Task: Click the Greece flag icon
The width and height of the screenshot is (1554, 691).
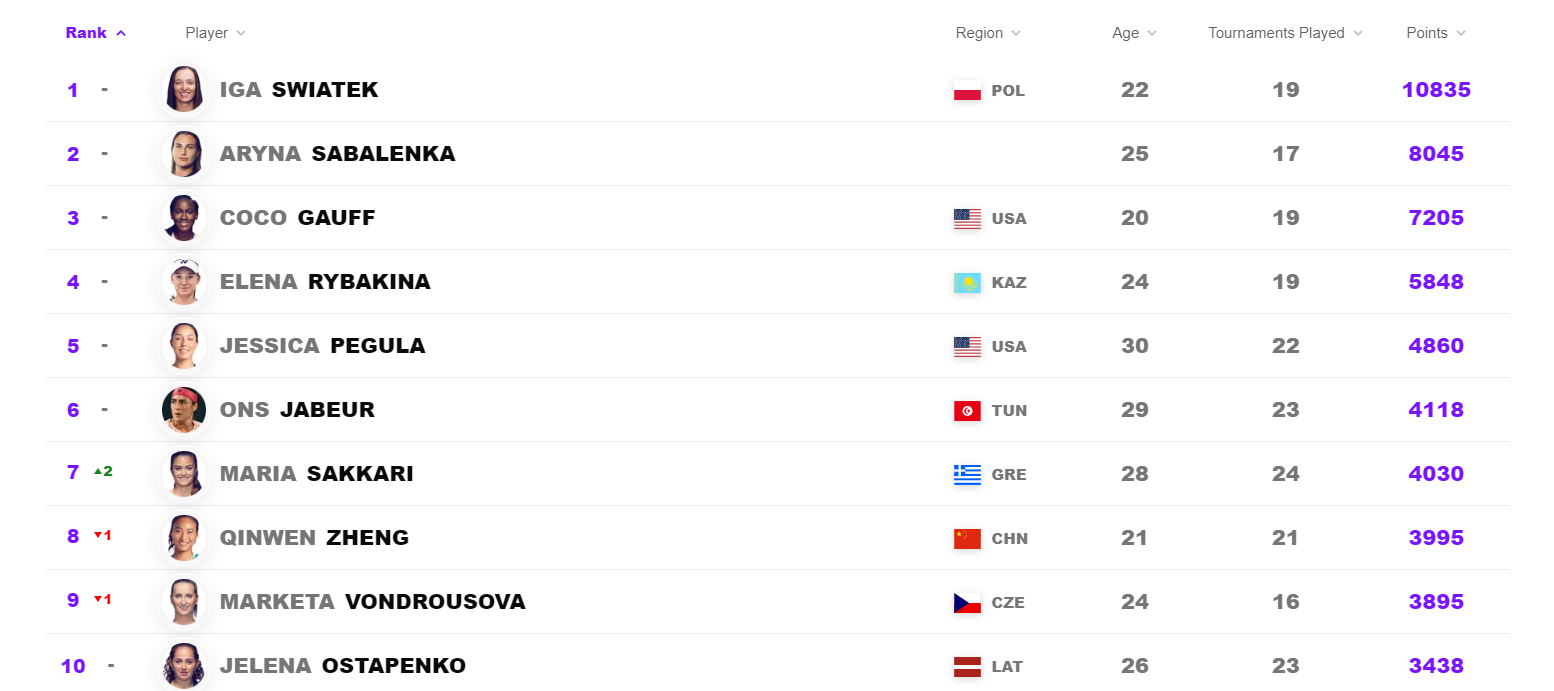Action: (967, 475)
